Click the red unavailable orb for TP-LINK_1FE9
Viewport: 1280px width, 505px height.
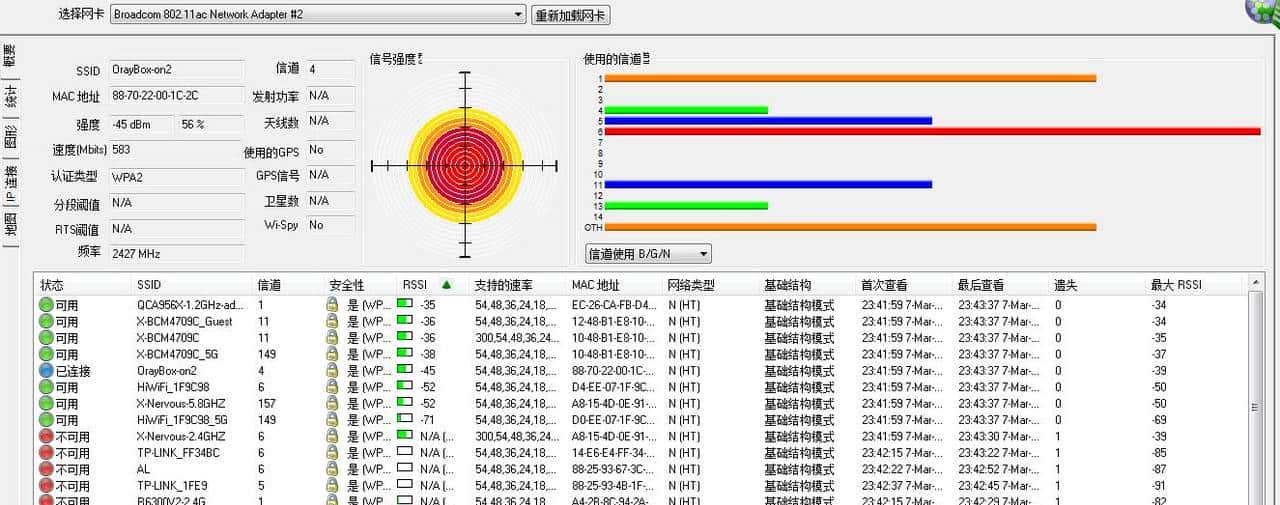click(x=46, y=486)
